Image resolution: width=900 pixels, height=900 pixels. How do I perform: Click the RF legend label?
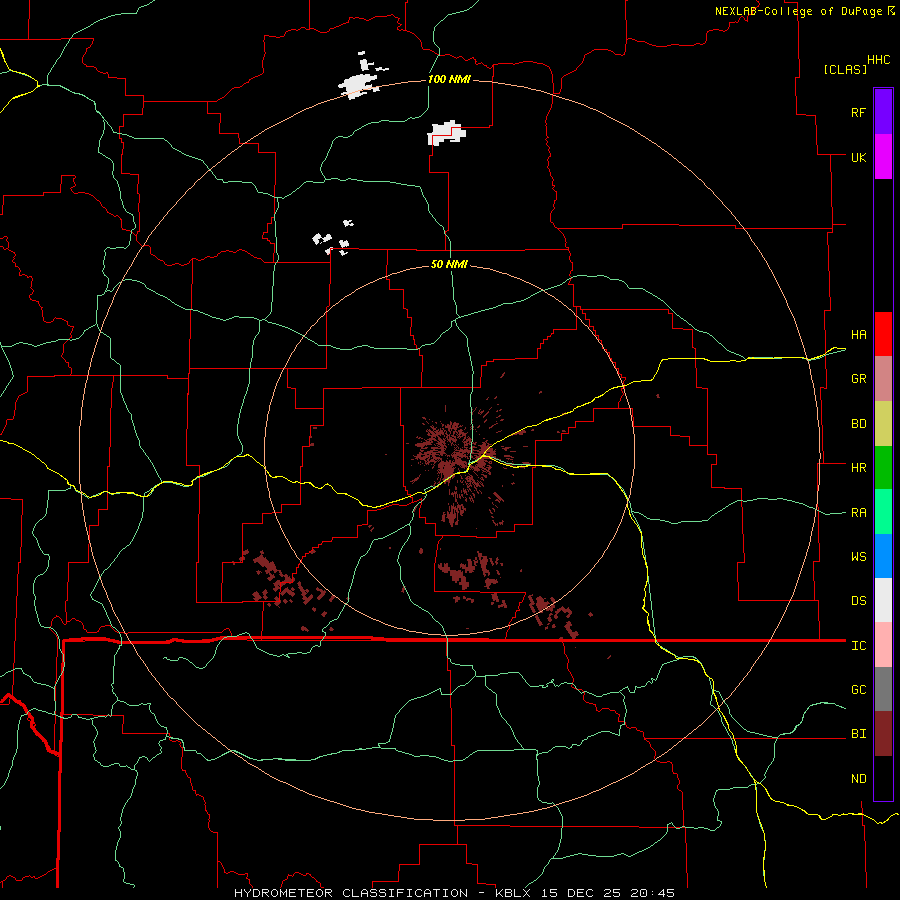[859, 112]
